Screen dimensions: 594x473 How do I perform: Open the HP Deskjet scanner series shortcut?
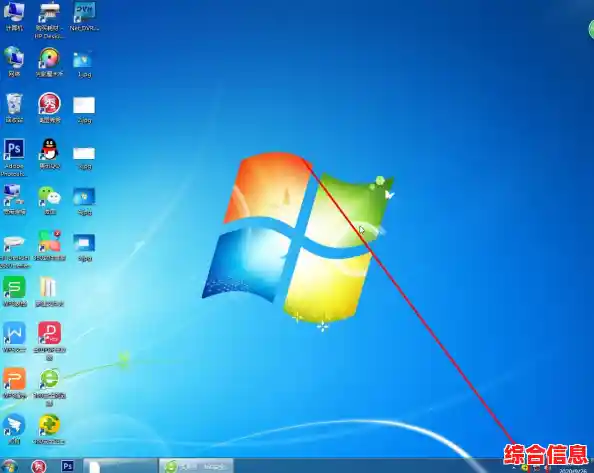tap(14, 251)
